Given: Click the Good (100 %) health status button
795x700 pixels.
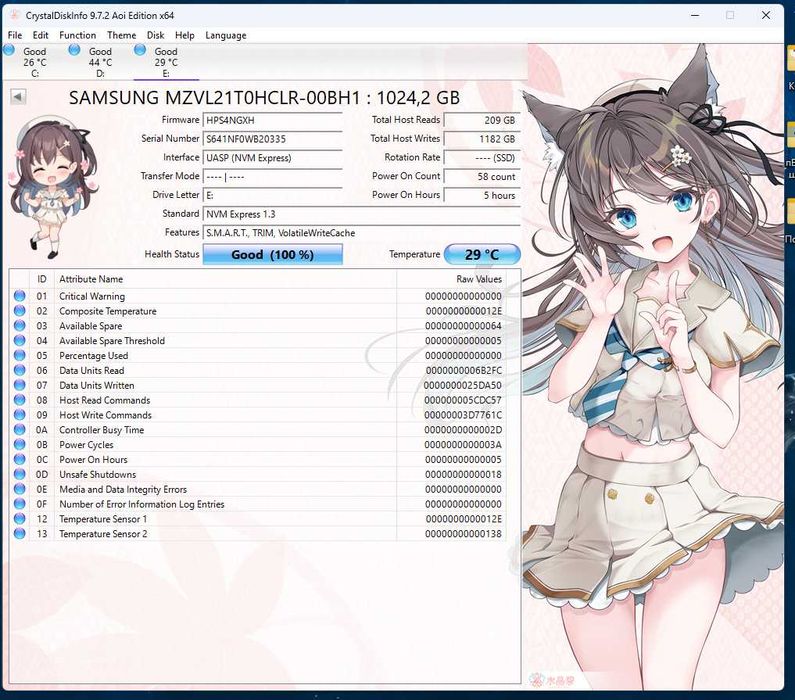Looking at the screenshot, I should pyautogui.click(x=273, y=254).
